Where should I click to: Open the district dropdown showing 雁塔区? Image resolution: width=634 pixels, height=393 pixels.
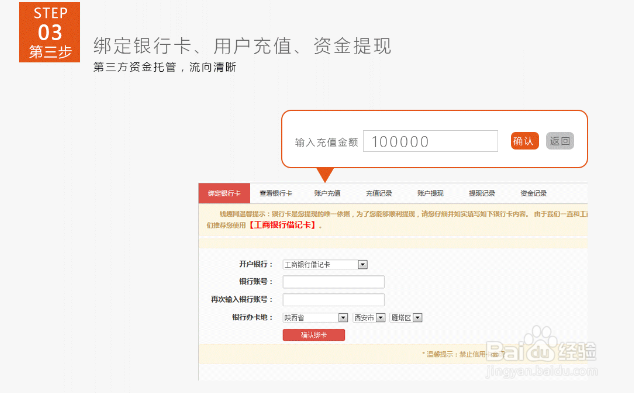(x=406, y=318)
